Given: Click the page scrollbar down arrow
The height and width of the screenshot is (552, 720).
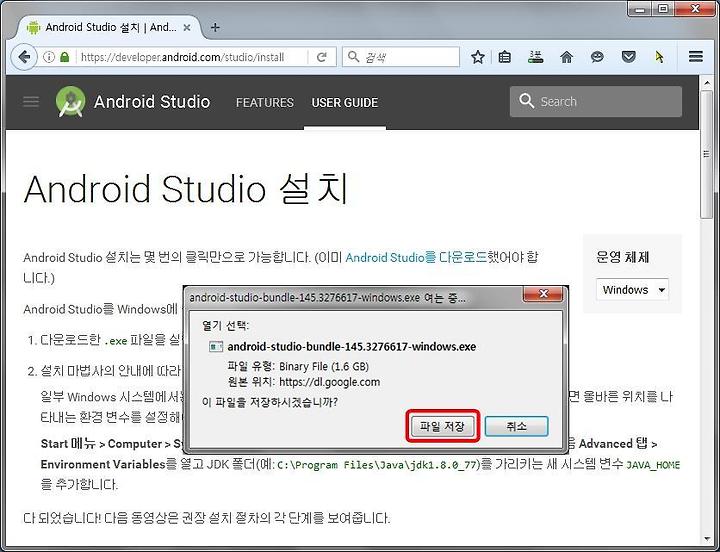Looking at the screenshot, I should click(x=707, y=539).
